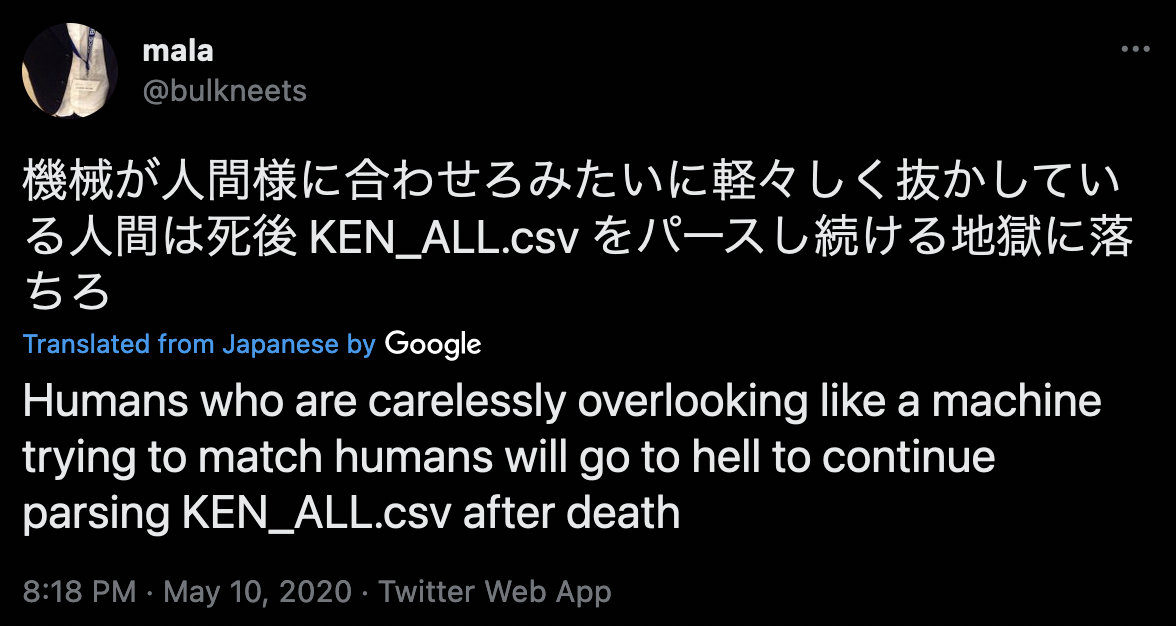The width and height of the screenshot is (1176, 626).
Task: Click the "Translated from Japanese by" link
Action: (199, 345)
